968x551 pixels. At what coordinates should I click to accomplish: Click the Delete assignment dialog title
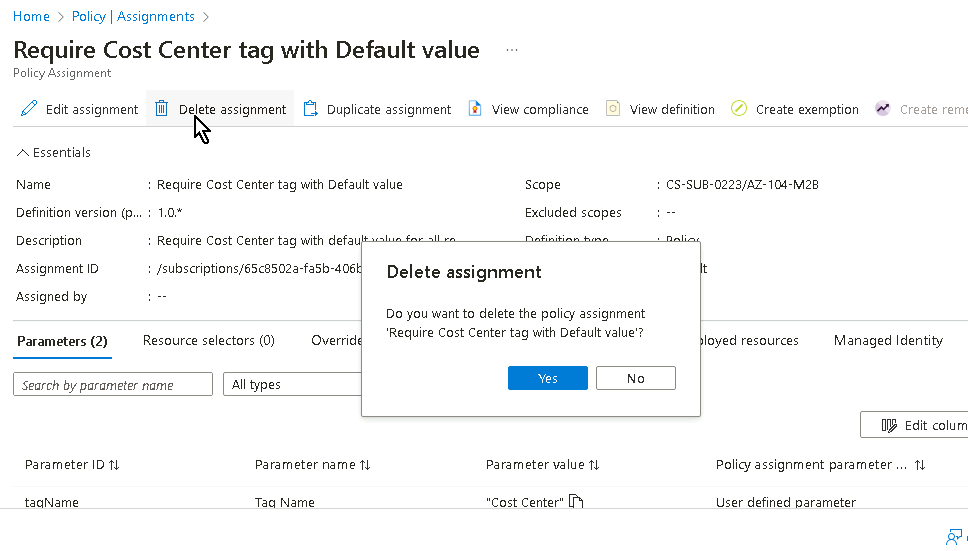(x=464, y=272)
